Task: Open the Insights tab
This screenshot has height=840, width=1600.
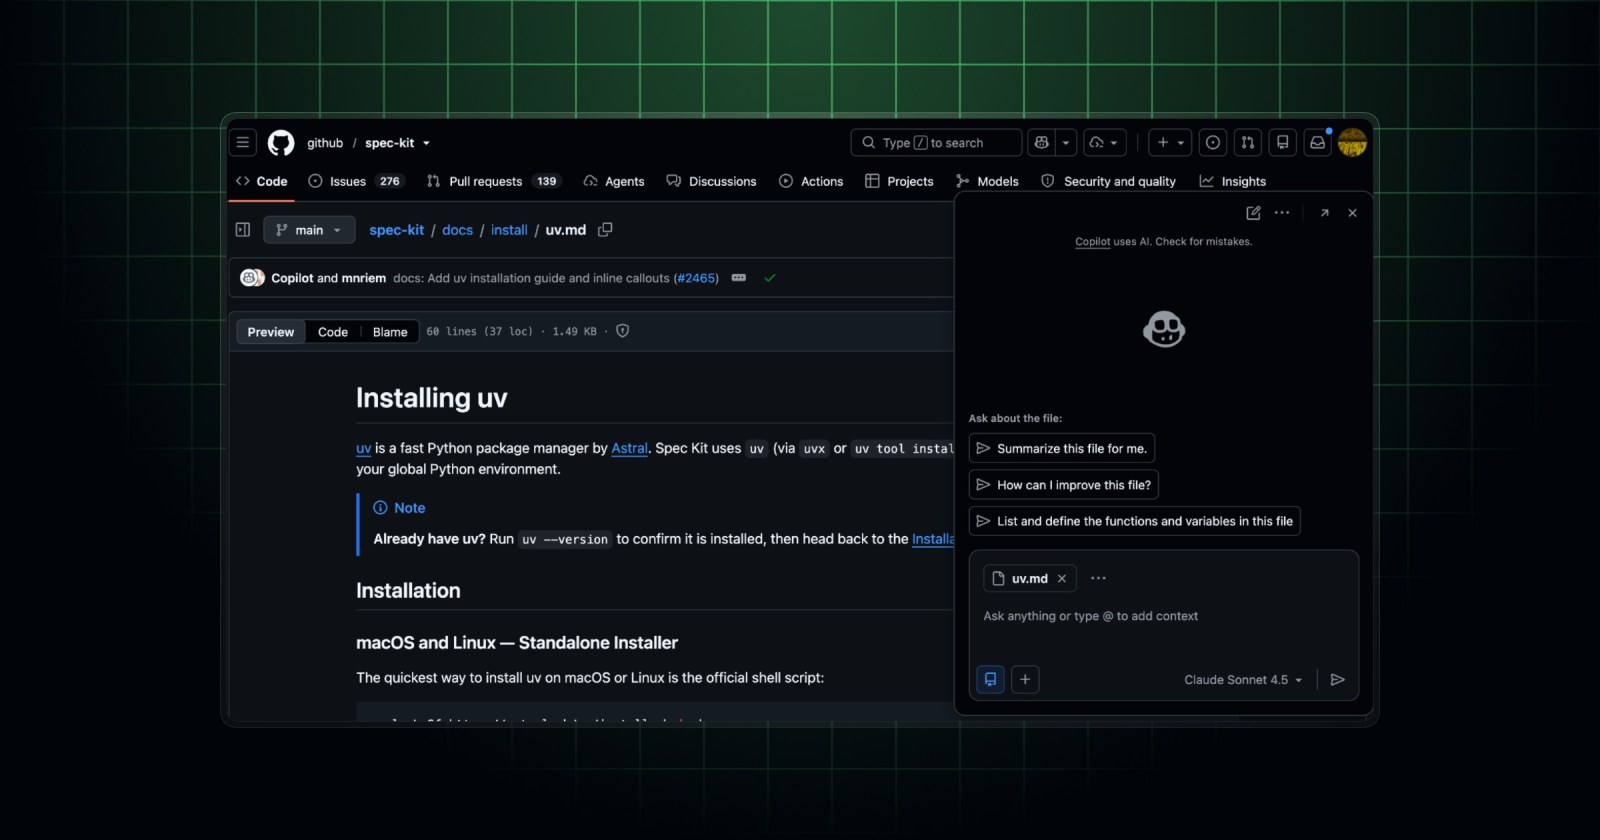Action: click(1233, 181)
